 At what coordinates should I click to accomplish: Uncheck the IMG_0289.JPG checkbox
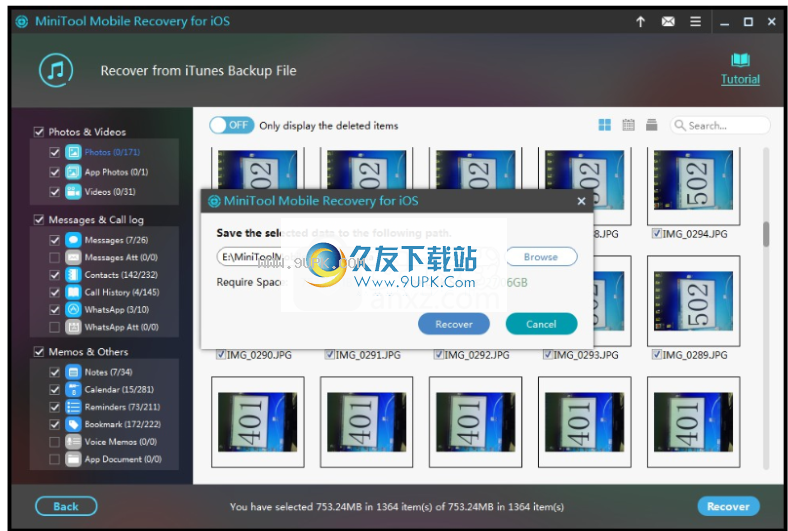[x=656, y=355]
